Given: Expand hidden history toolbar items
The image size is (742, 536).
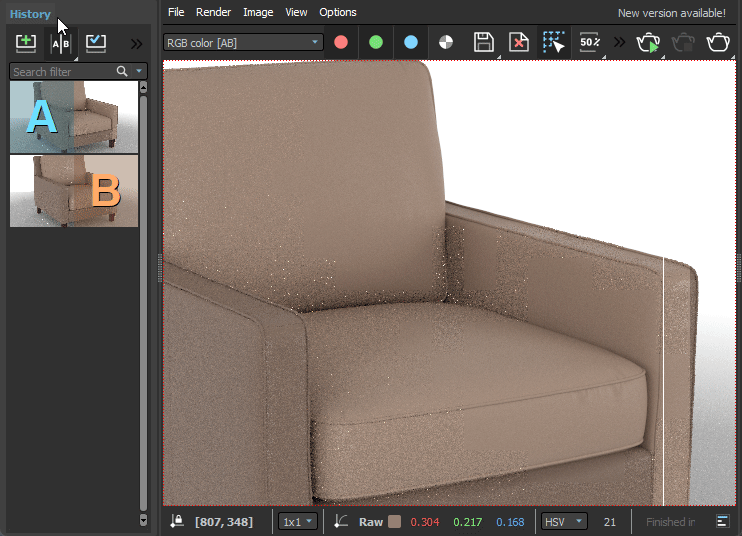Looking at the screenshot, I should [x=137, y=43].
